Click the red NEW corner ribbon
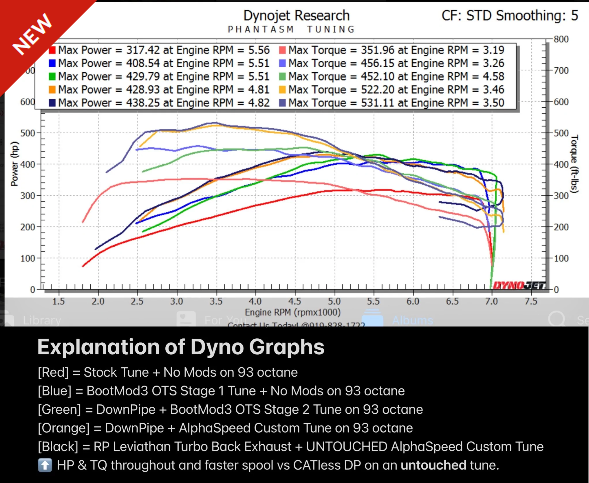This screenshot has height=483, width=589. coord(34,34)
